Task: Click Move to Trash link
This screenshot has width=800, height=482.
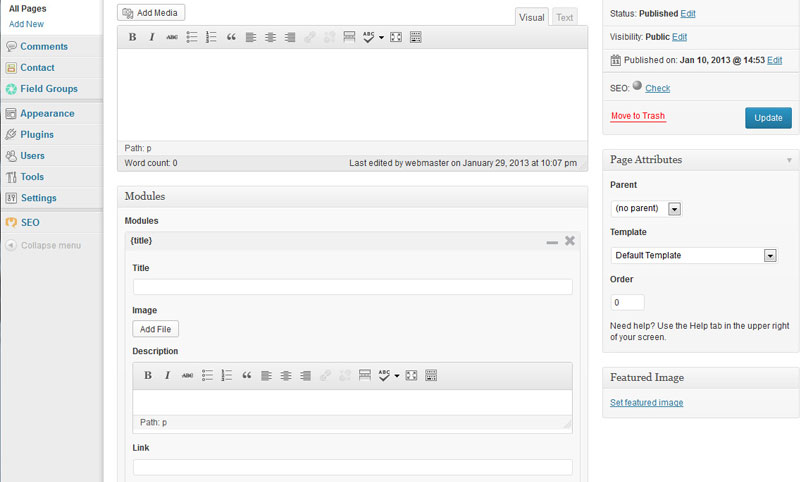Action: 638,116
